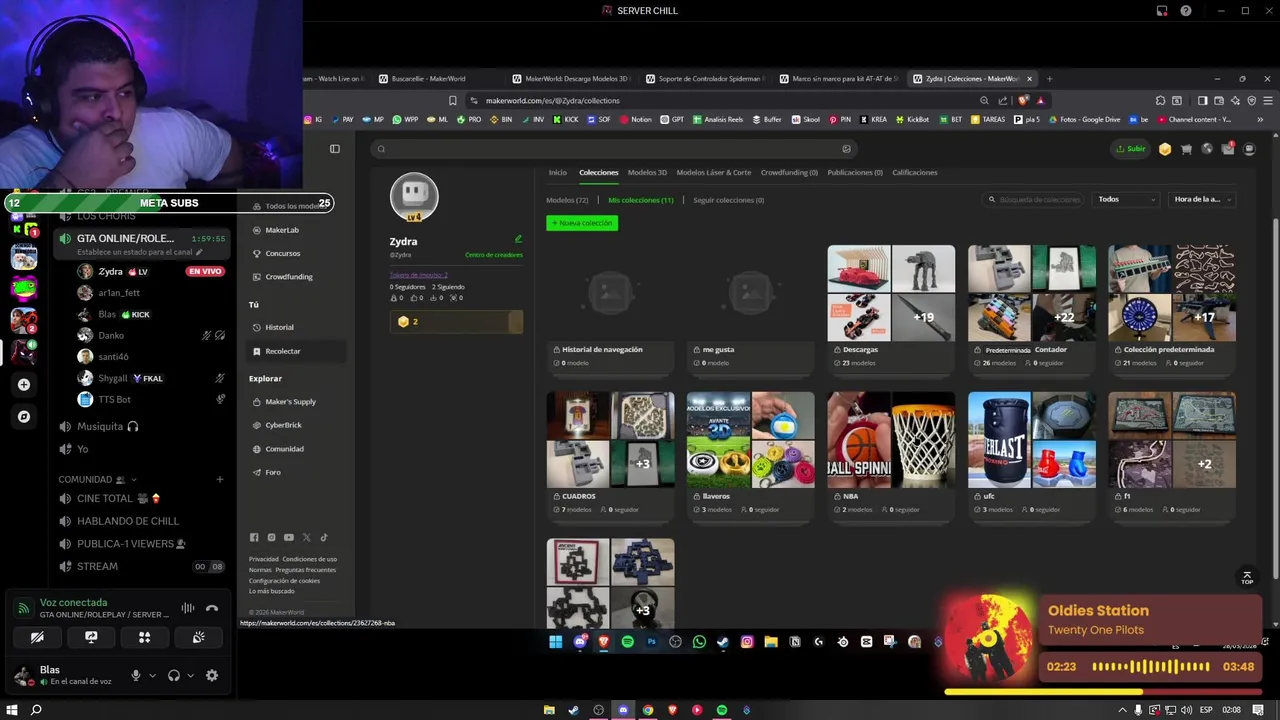Click Brave image search icon in search bar

[846, 149]
